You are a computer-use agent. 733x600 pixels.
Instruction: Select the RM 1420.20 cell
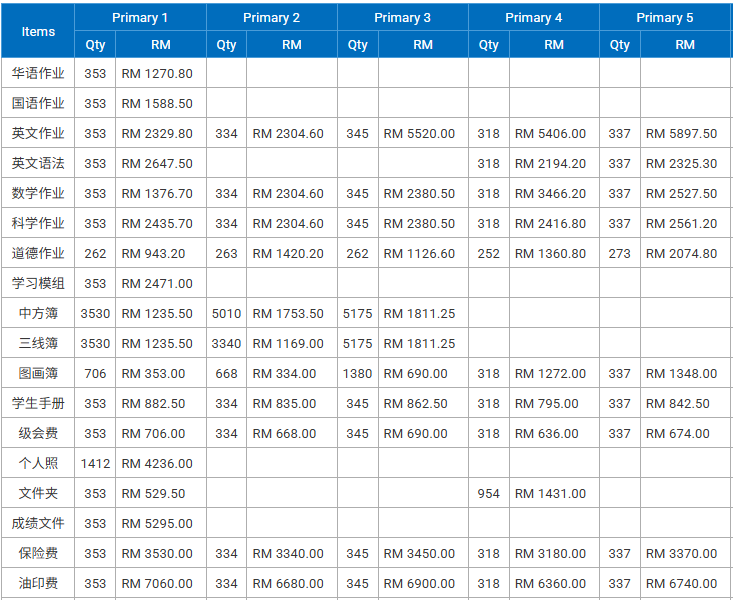(x=292, y=253)
